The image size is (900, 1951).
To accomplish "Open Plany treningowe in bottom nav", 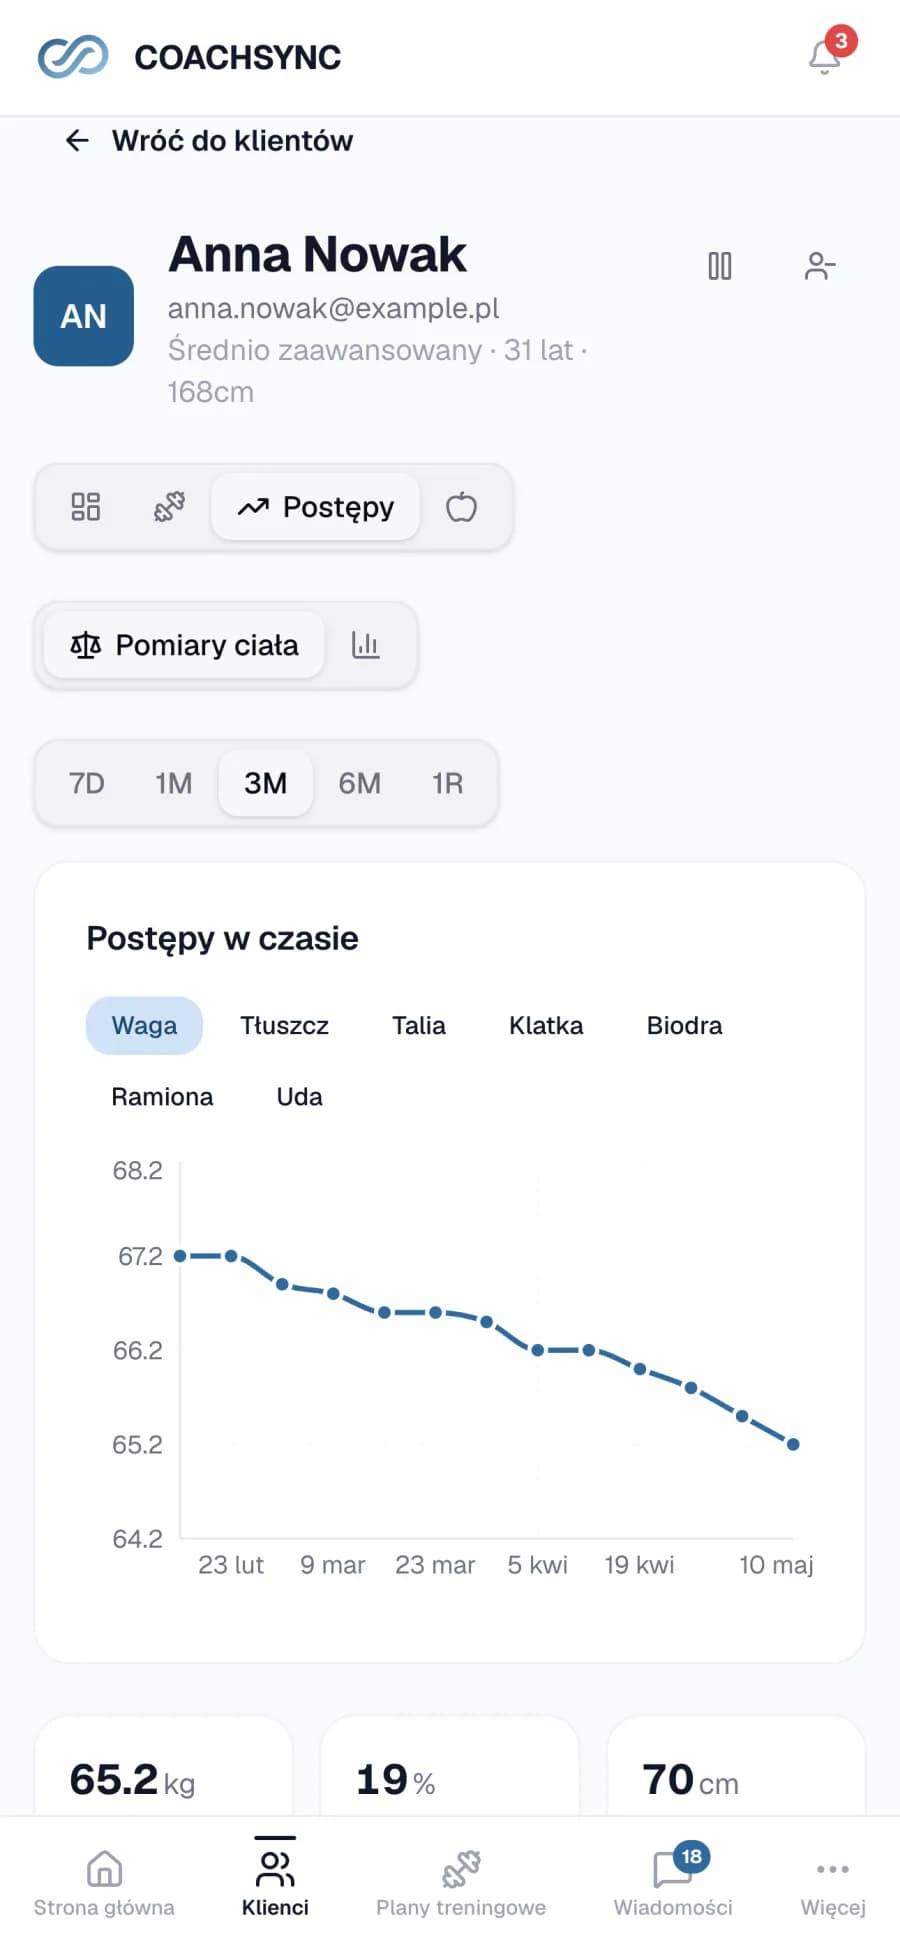I will tap(461, 1883).
